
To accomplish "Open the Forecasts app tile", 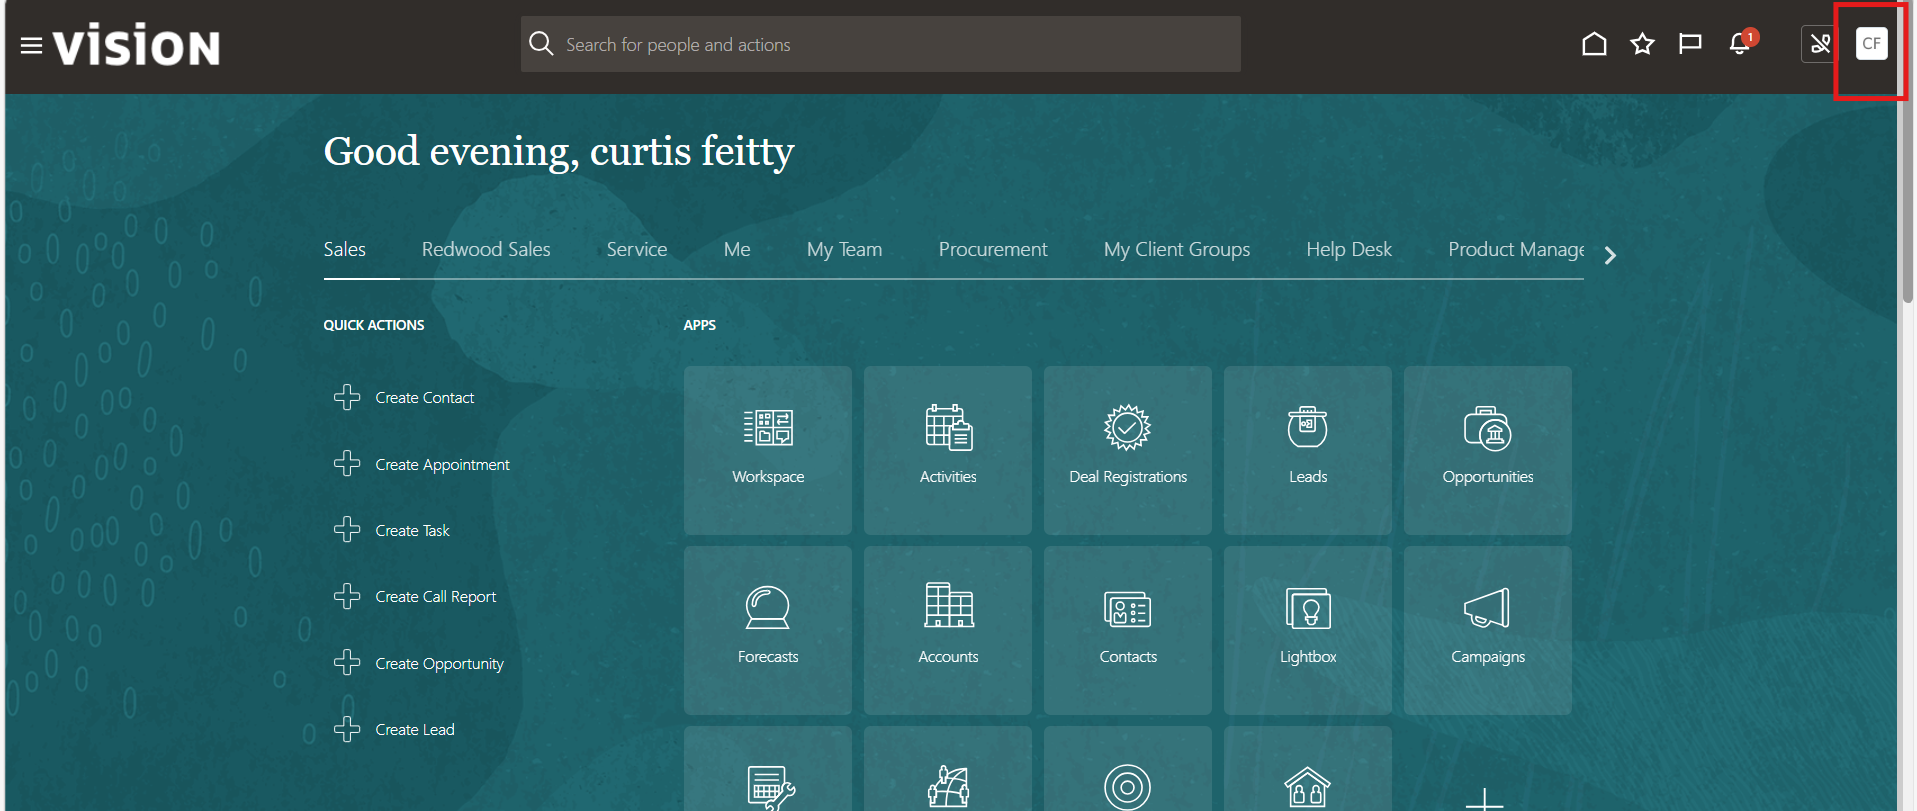I will pyautogui.click(x=767, y=630).
